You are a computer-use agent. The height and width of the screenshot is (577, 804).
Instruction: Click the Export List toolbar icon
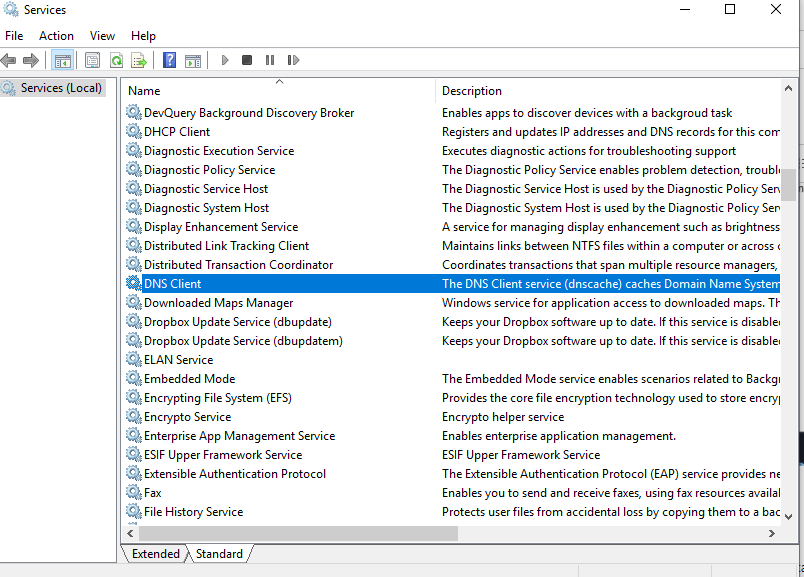coord(139,61)
